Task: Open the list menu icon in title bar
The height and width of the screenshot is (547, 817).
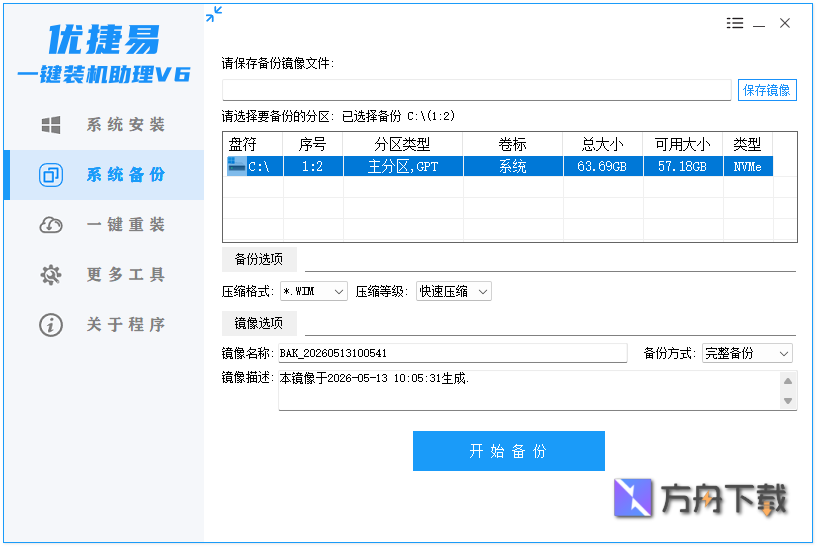Action: pos(735,23)
